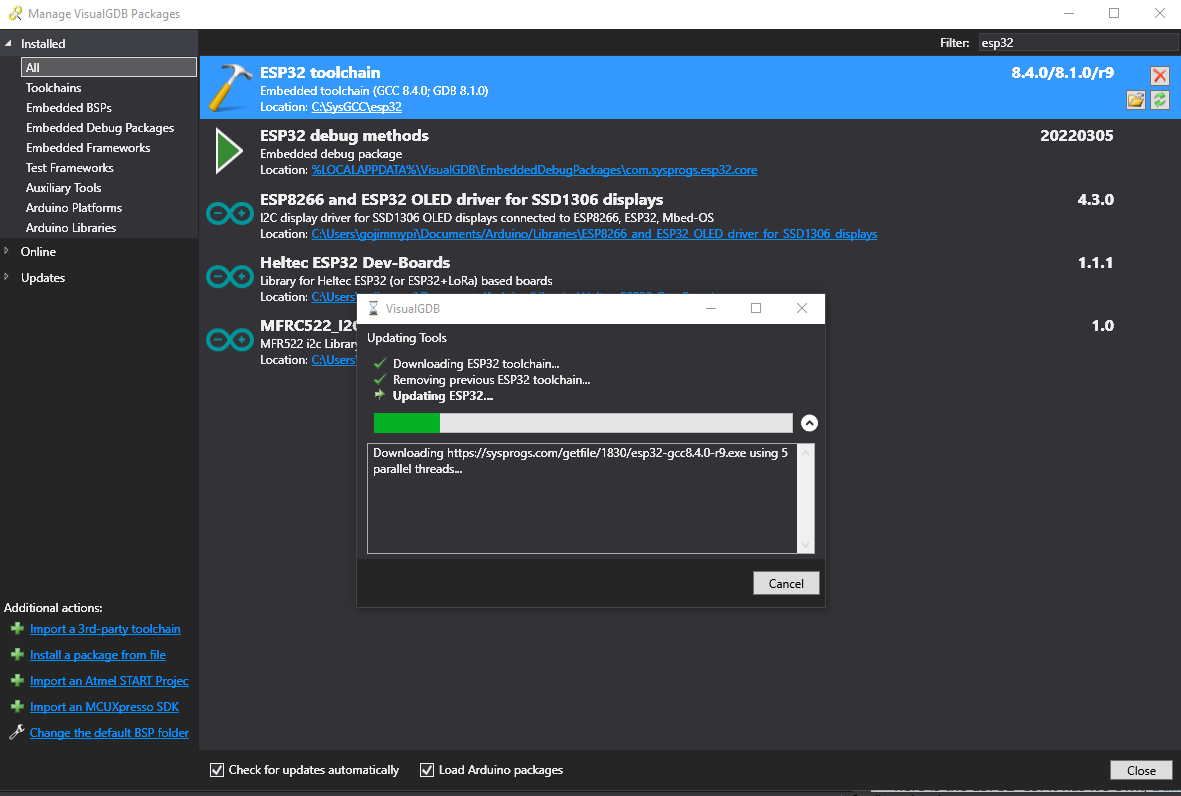The width and height of the screenshot is (1181, 796).
Task: Switch to the Toolchains category
Action: pyautogui.click(x=53, y=87)
